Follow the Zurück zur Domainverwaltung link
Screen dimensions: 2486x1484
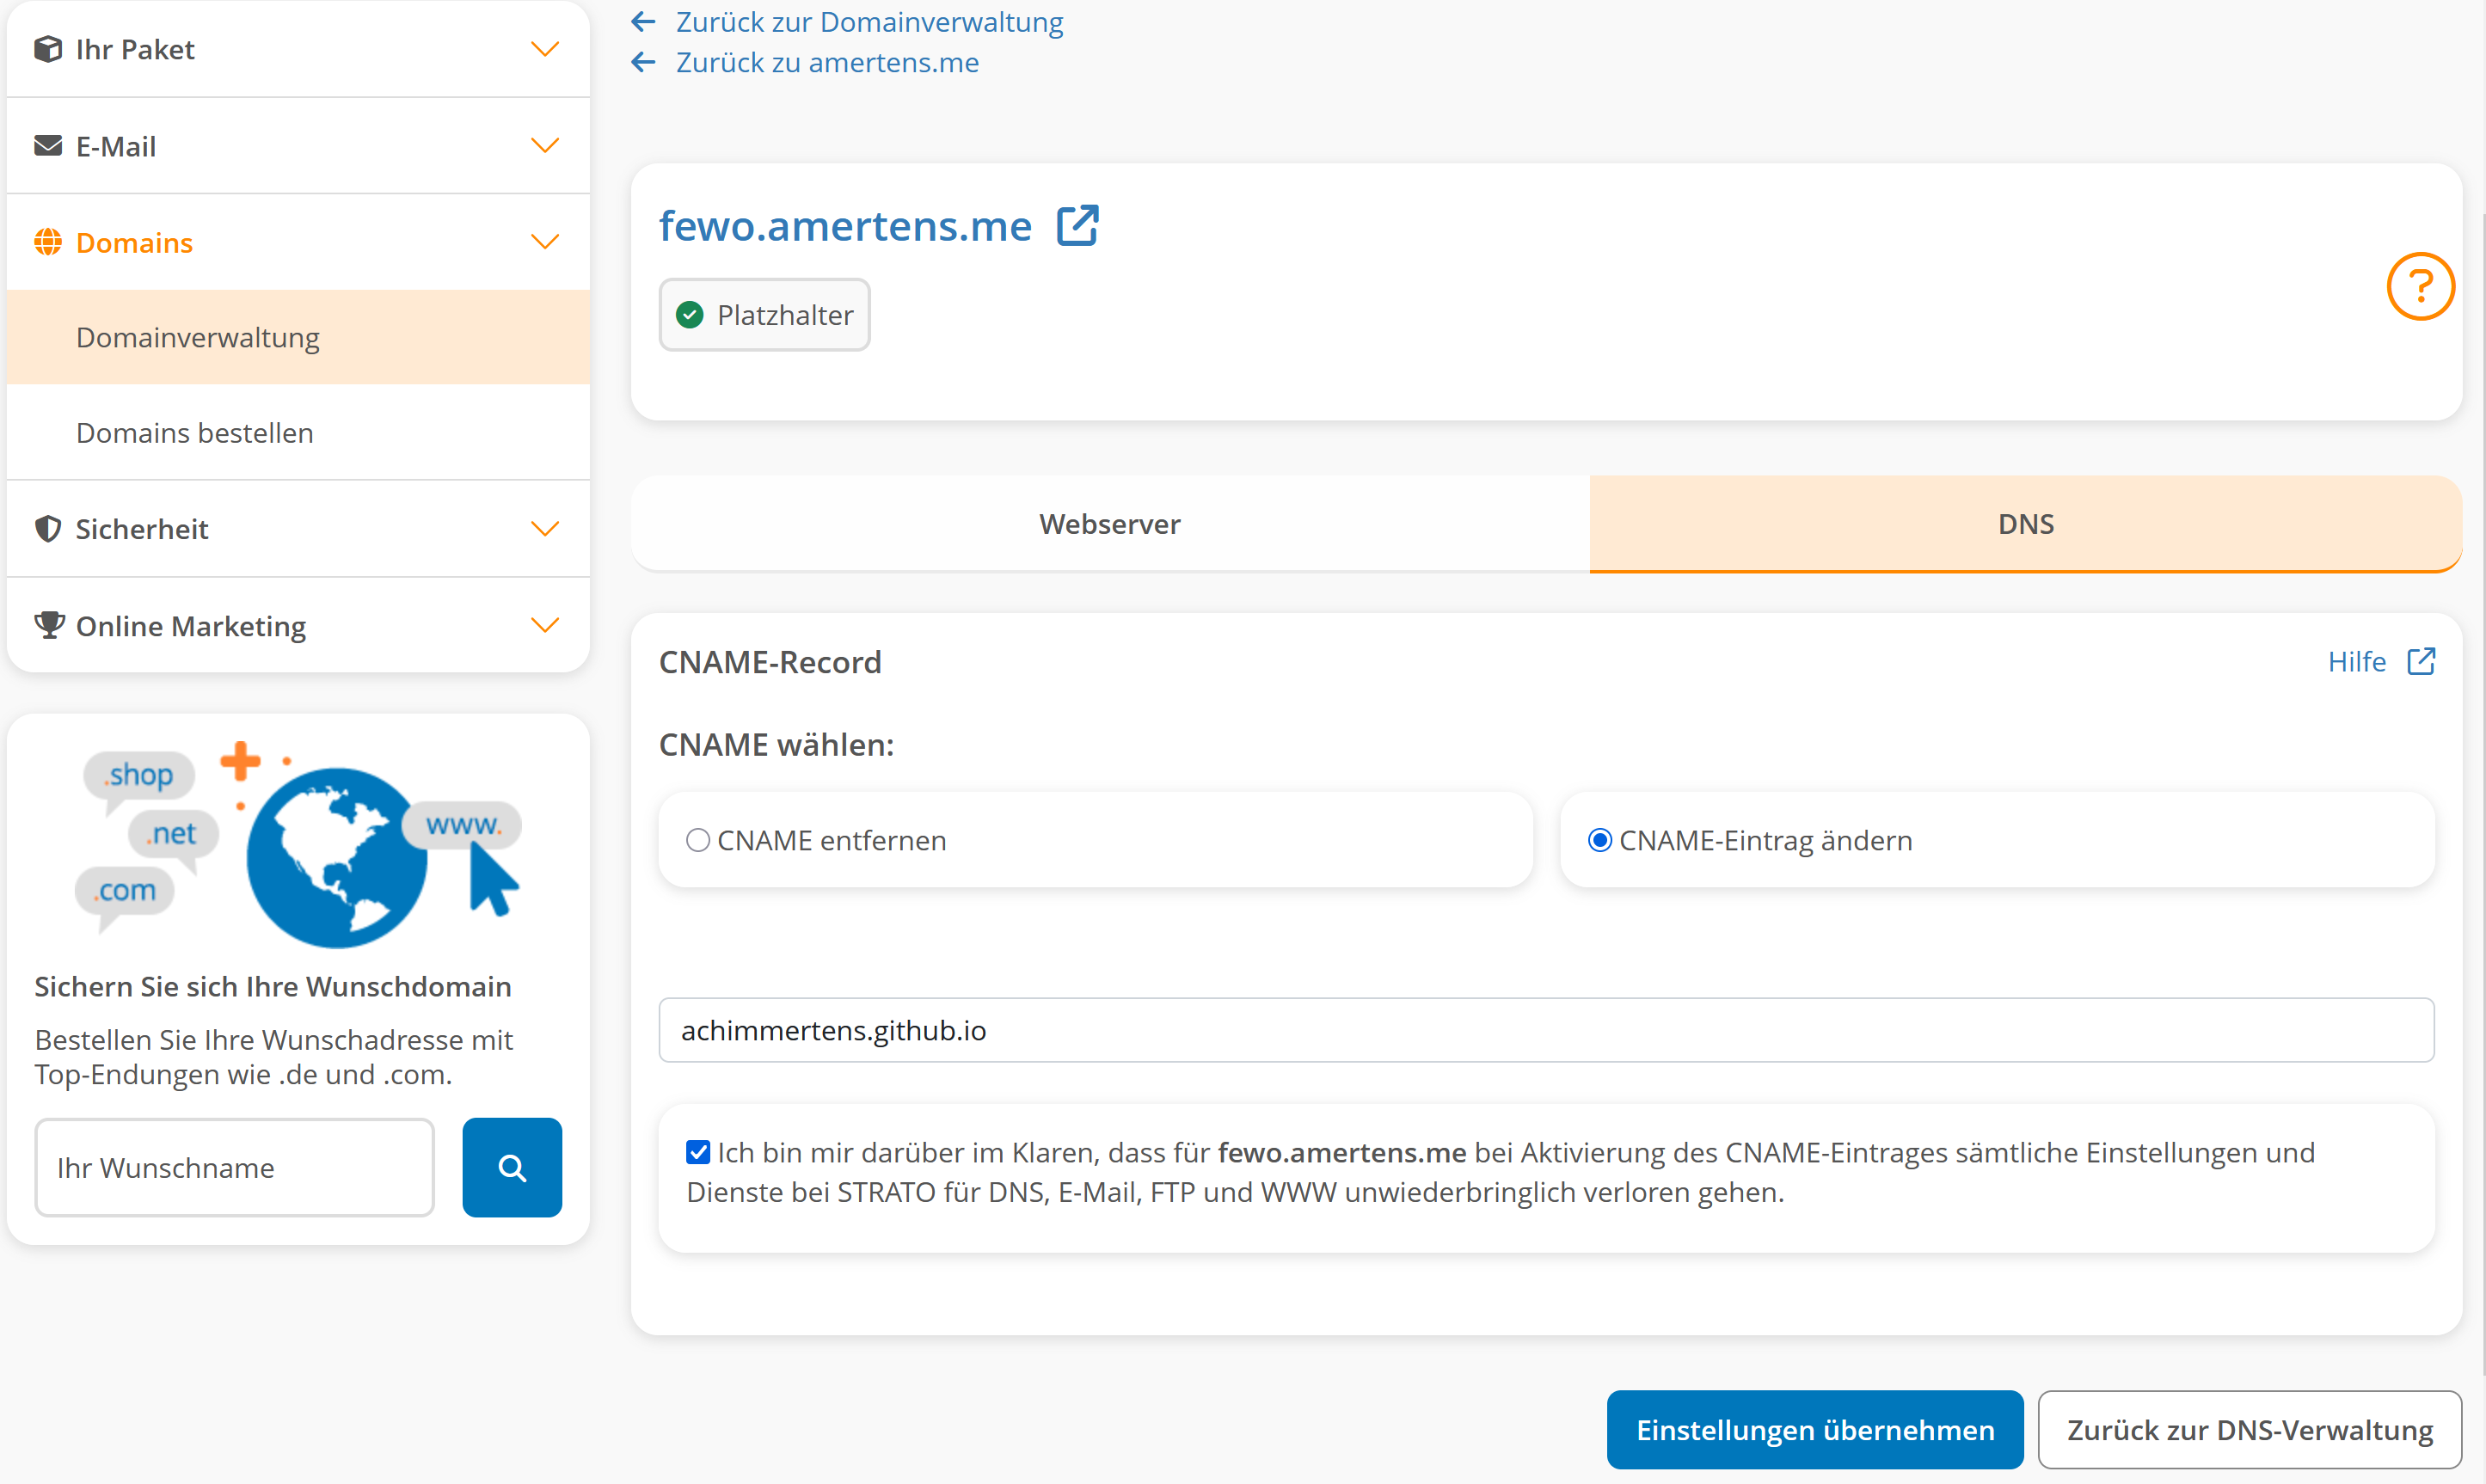[869, 21]
